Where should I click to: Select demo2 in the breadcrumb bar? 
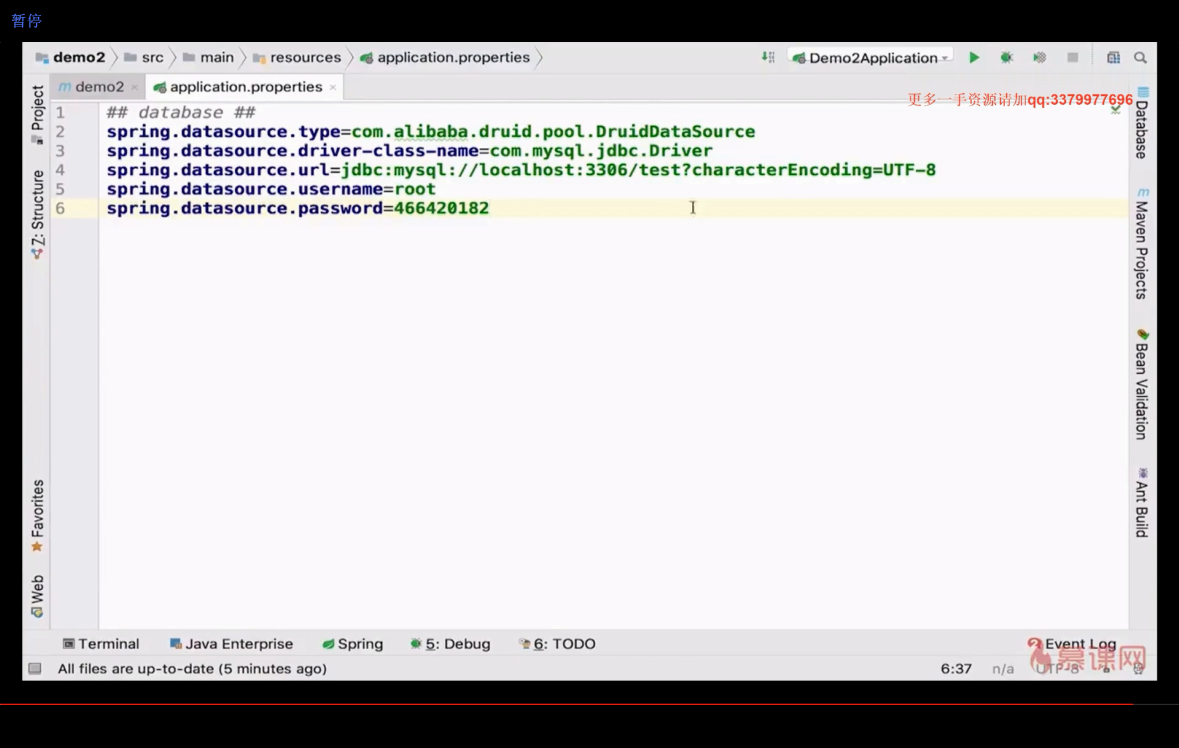tap(71, 57)
